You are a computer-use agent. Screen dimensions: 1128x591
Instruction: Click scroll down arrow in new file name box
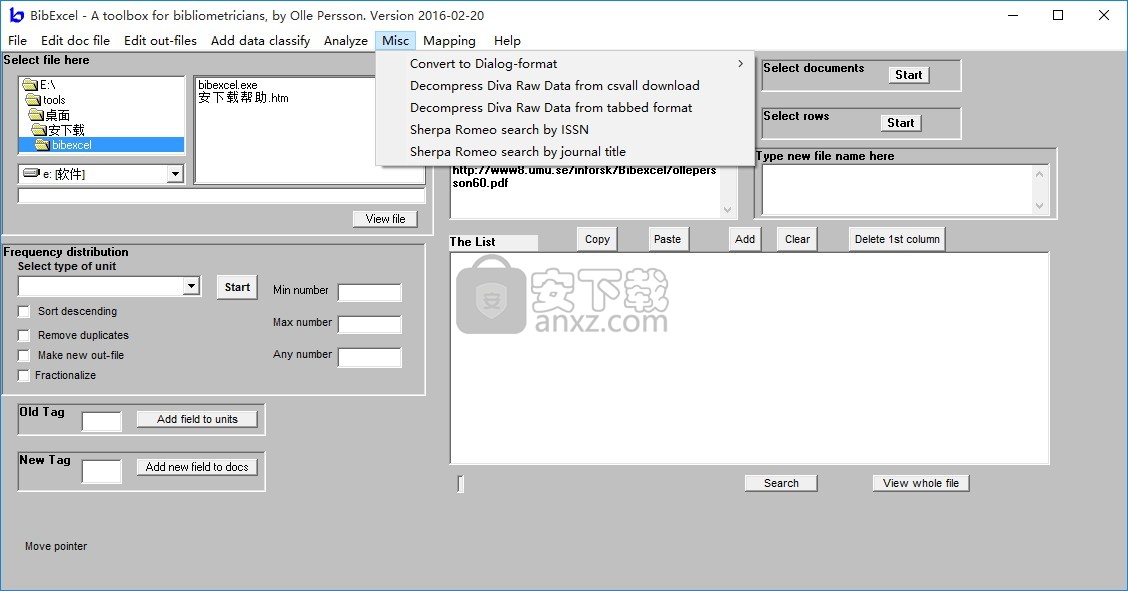(1040, 206)
